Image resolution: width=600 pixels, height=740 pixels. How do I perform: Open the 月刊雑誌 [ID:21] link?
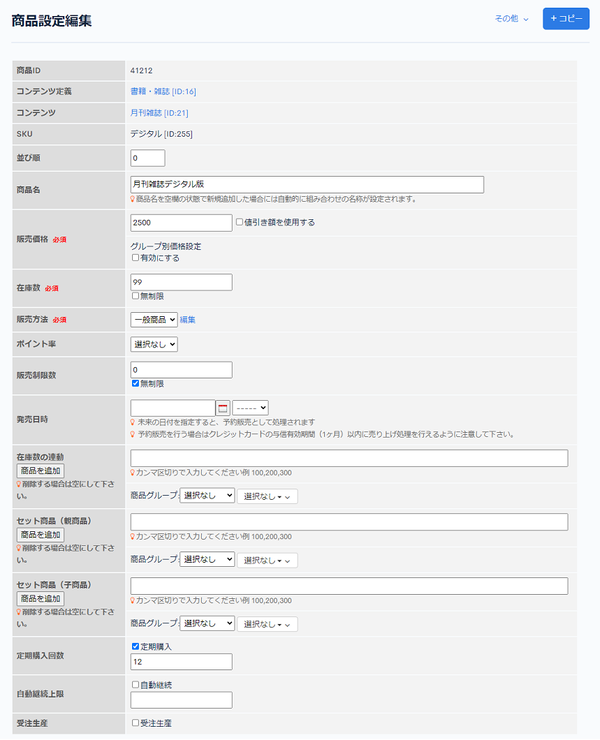(159, 113)
